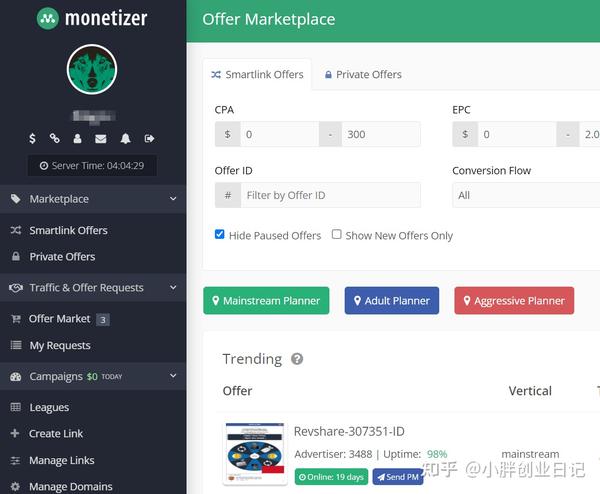The height and width of the screenshot is (494, 600).
Task: Click the Trending help question icon
Action: pos(297,359)
